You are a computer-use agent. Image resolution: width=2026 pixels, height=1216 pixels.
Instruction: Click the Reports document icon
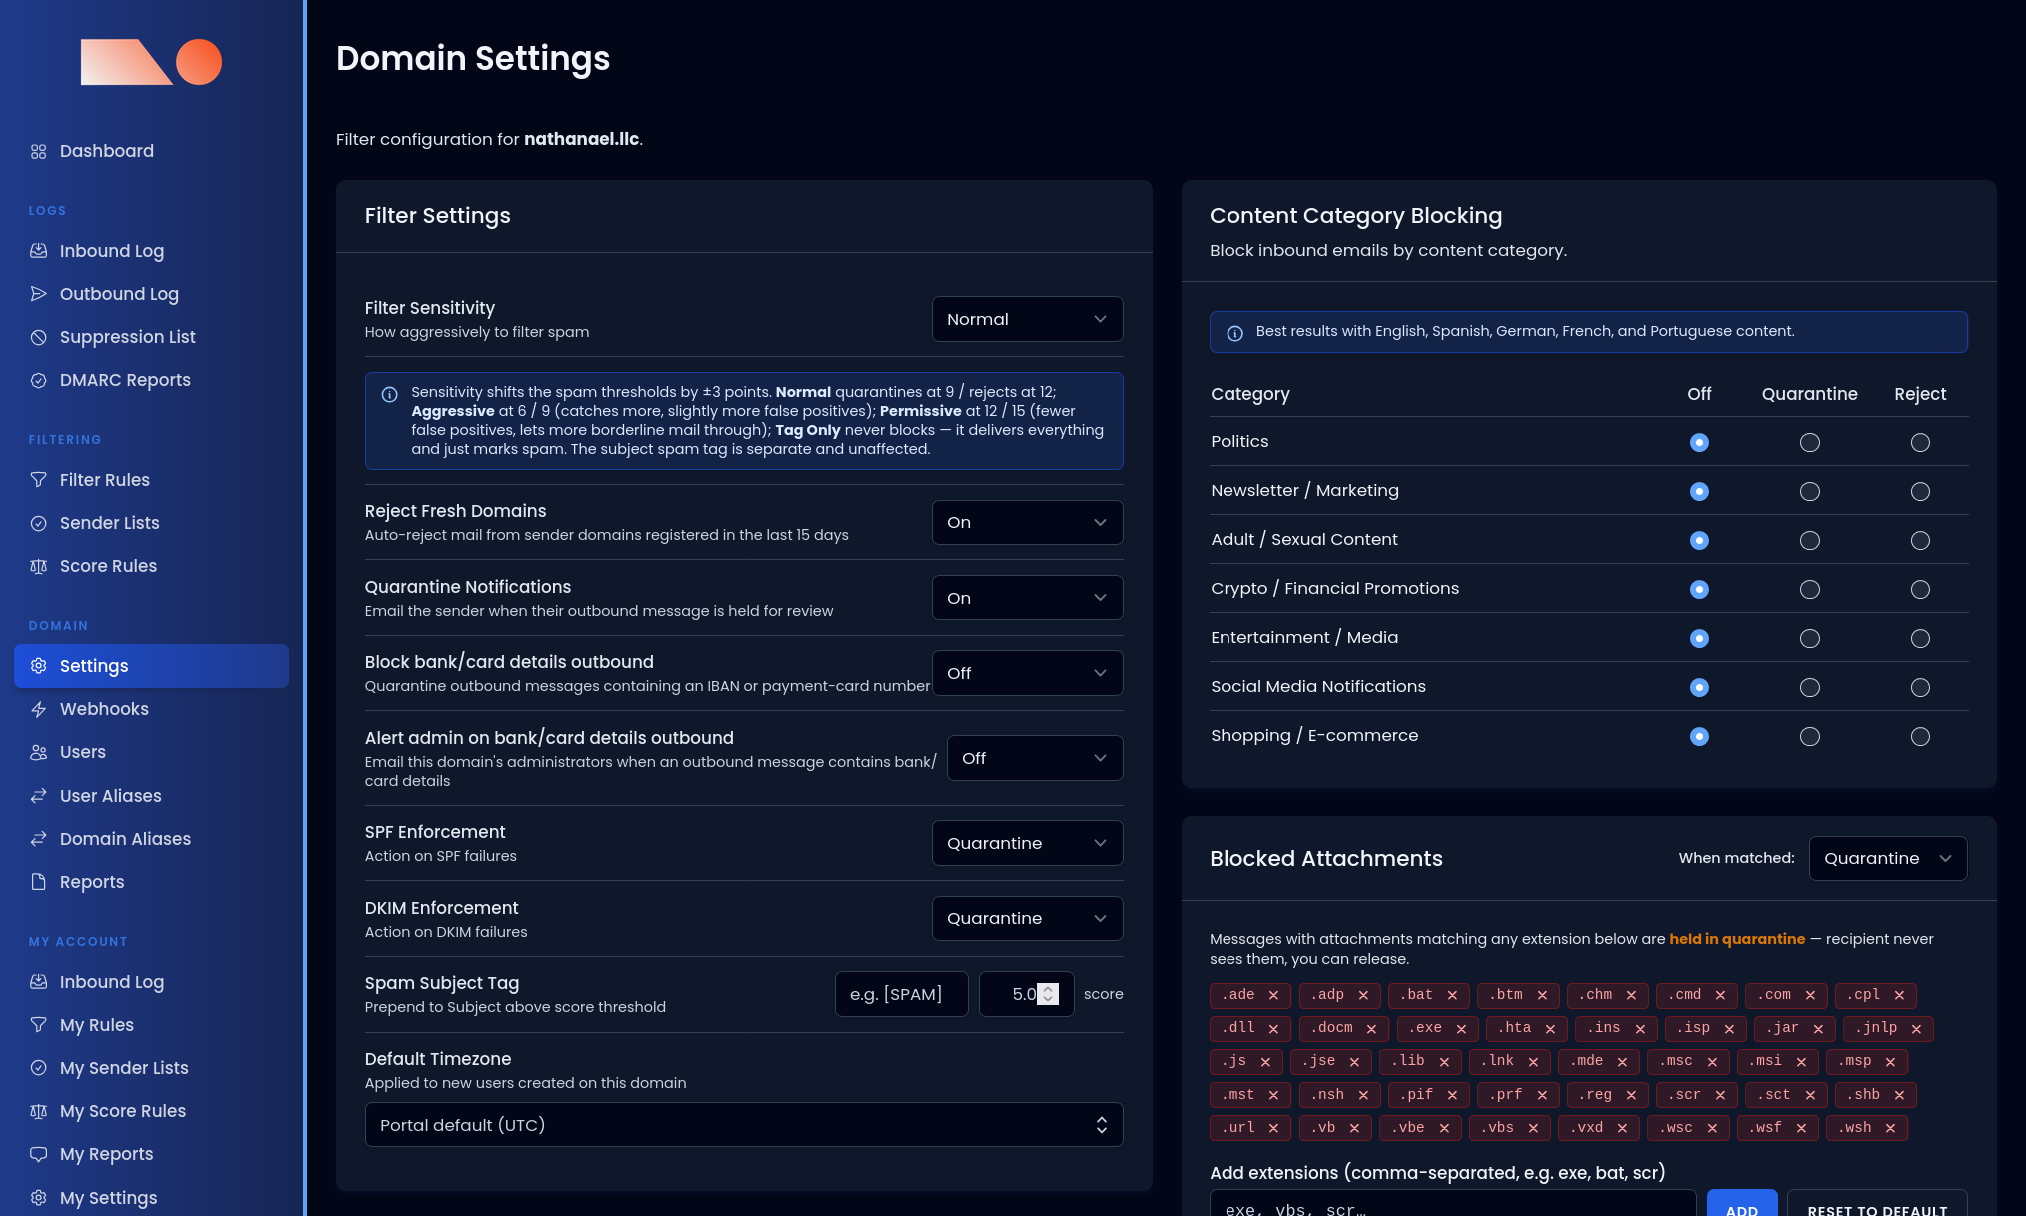click(x=39, y=882)
